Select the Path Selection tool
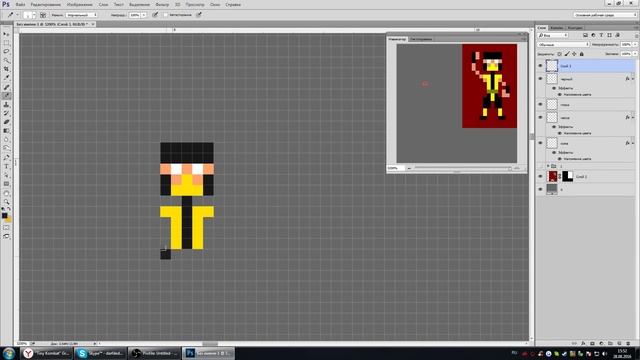 [6, 175]
